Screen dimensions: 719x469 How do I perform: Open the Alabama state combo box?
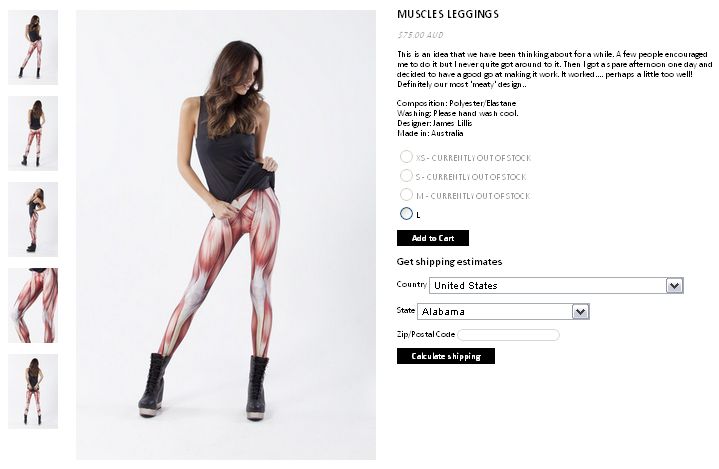click(x=503, y=312)
